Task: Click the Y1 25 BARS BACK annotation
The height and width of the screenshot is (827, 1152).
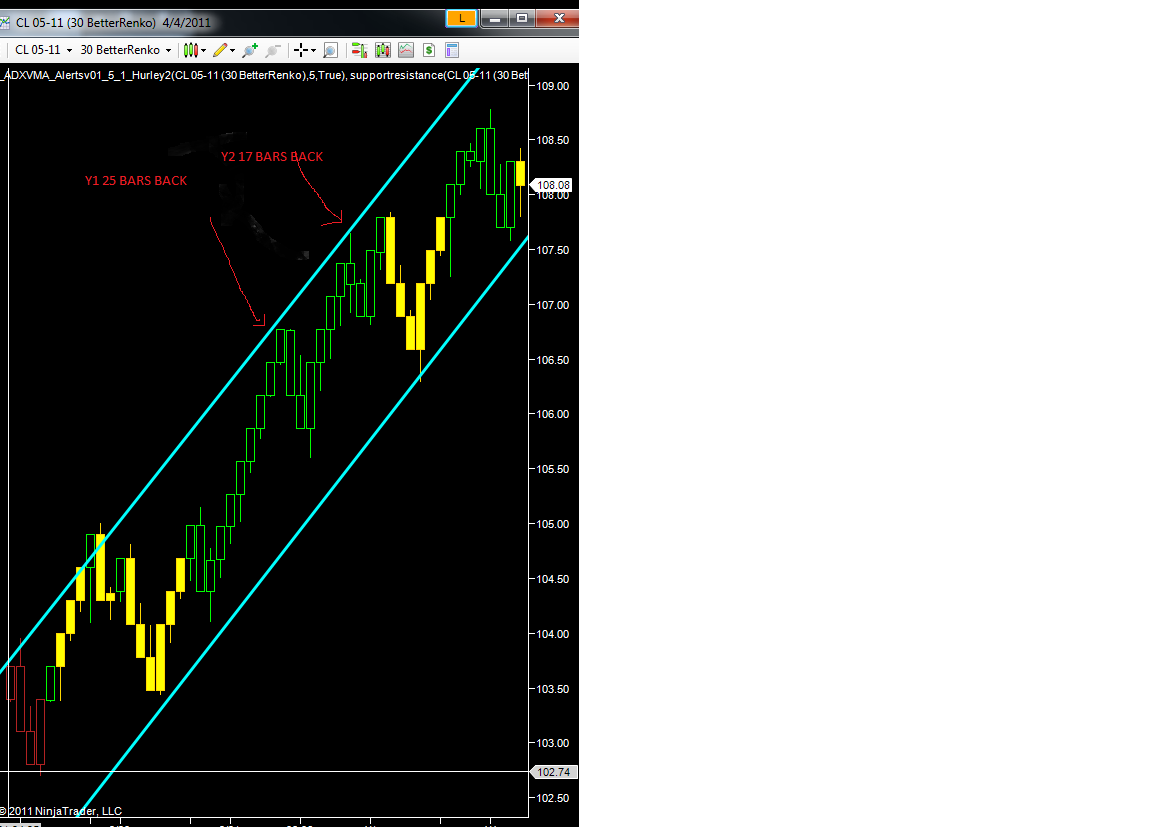Action: 136,181
